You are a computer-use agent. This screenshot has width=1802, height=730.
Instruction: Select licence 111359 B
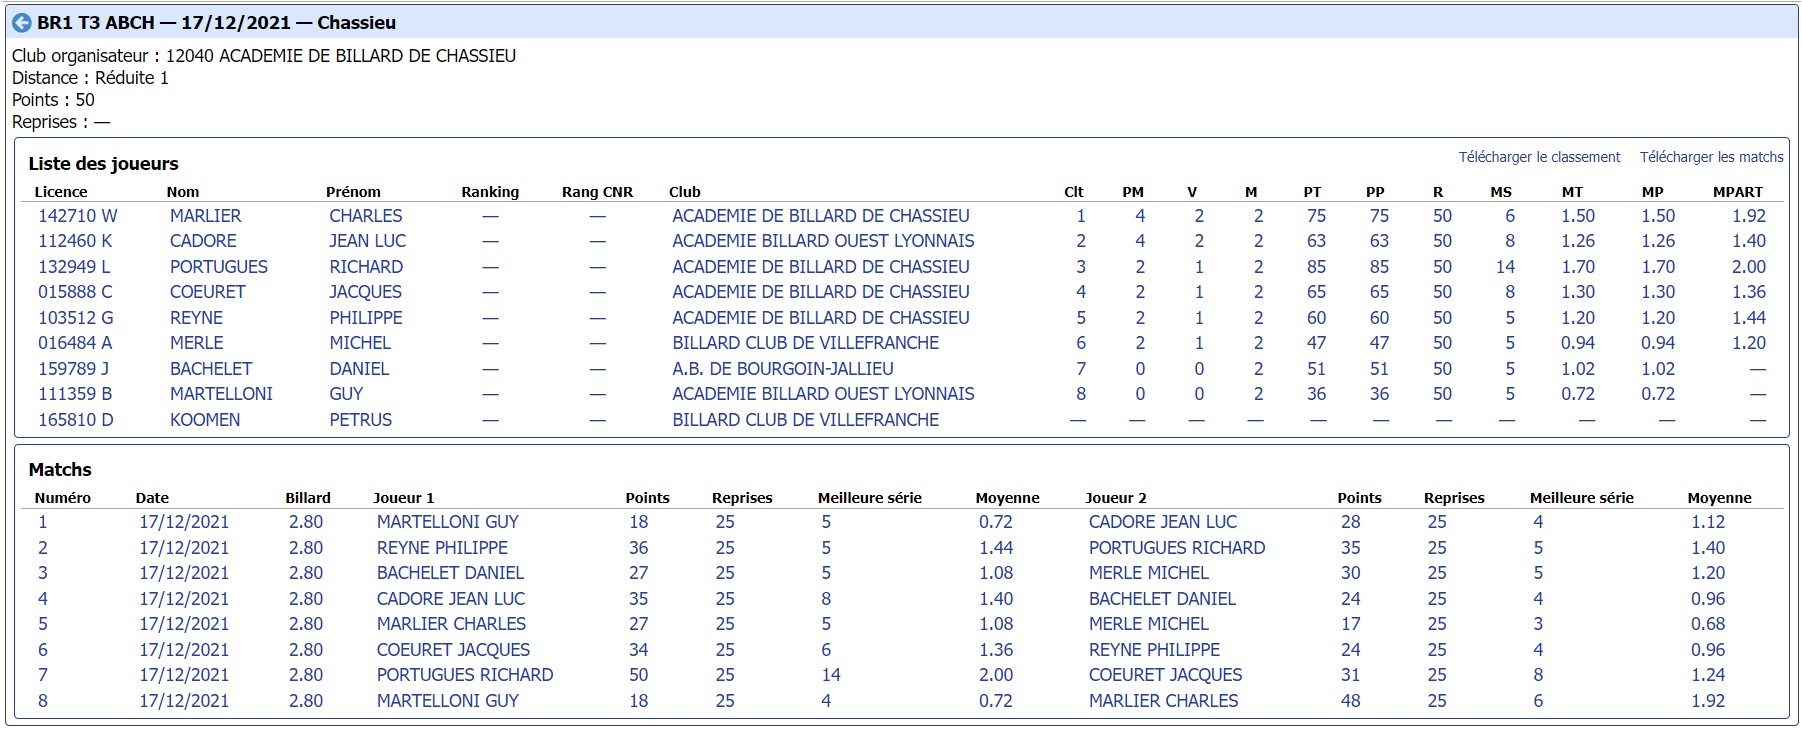click(75, 394)
